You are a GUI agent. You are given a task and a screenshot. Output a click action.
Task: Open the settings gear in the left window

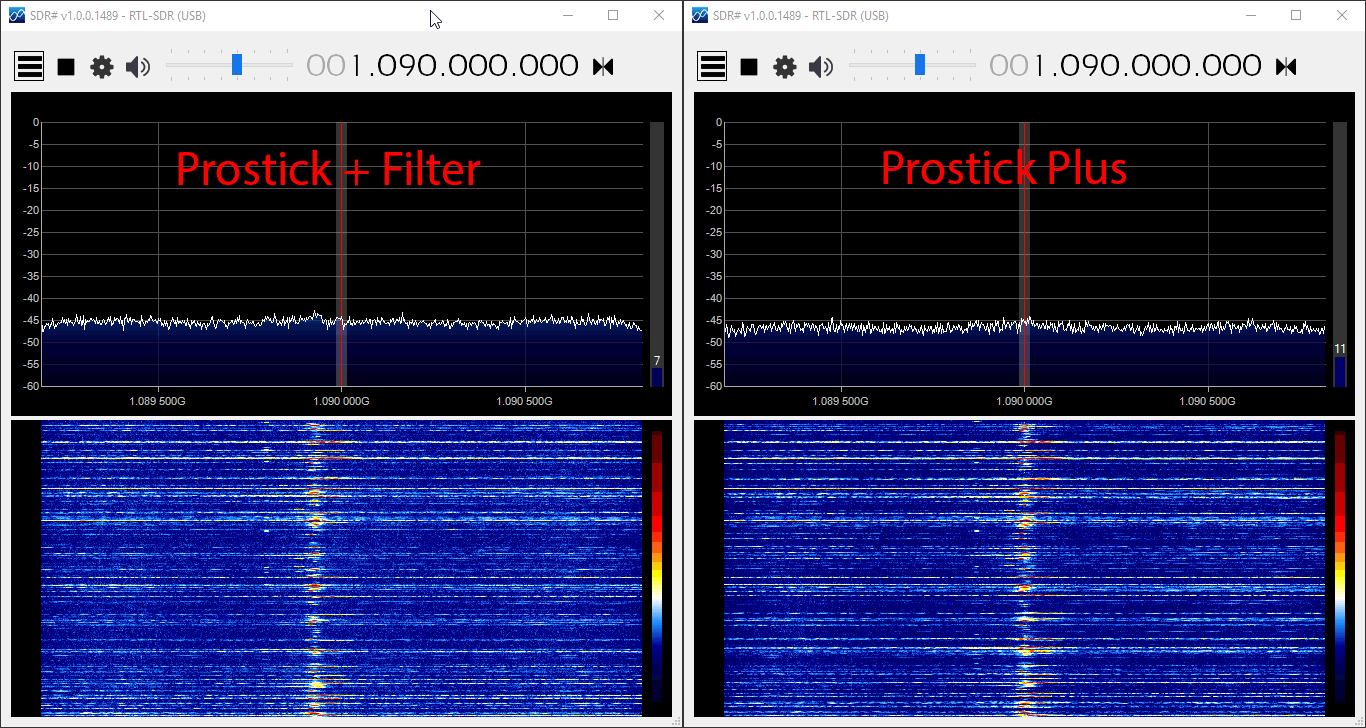point(102,67)
